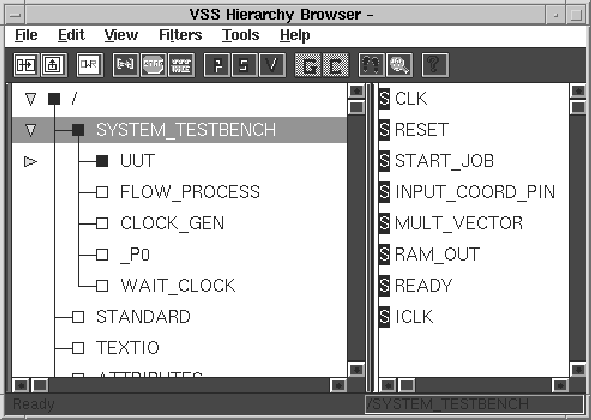The height and width of the screenshot is (420, 591).
Task: Click the /SYSTEM_TESTBENCH path field
Action: tap(474, 404)
